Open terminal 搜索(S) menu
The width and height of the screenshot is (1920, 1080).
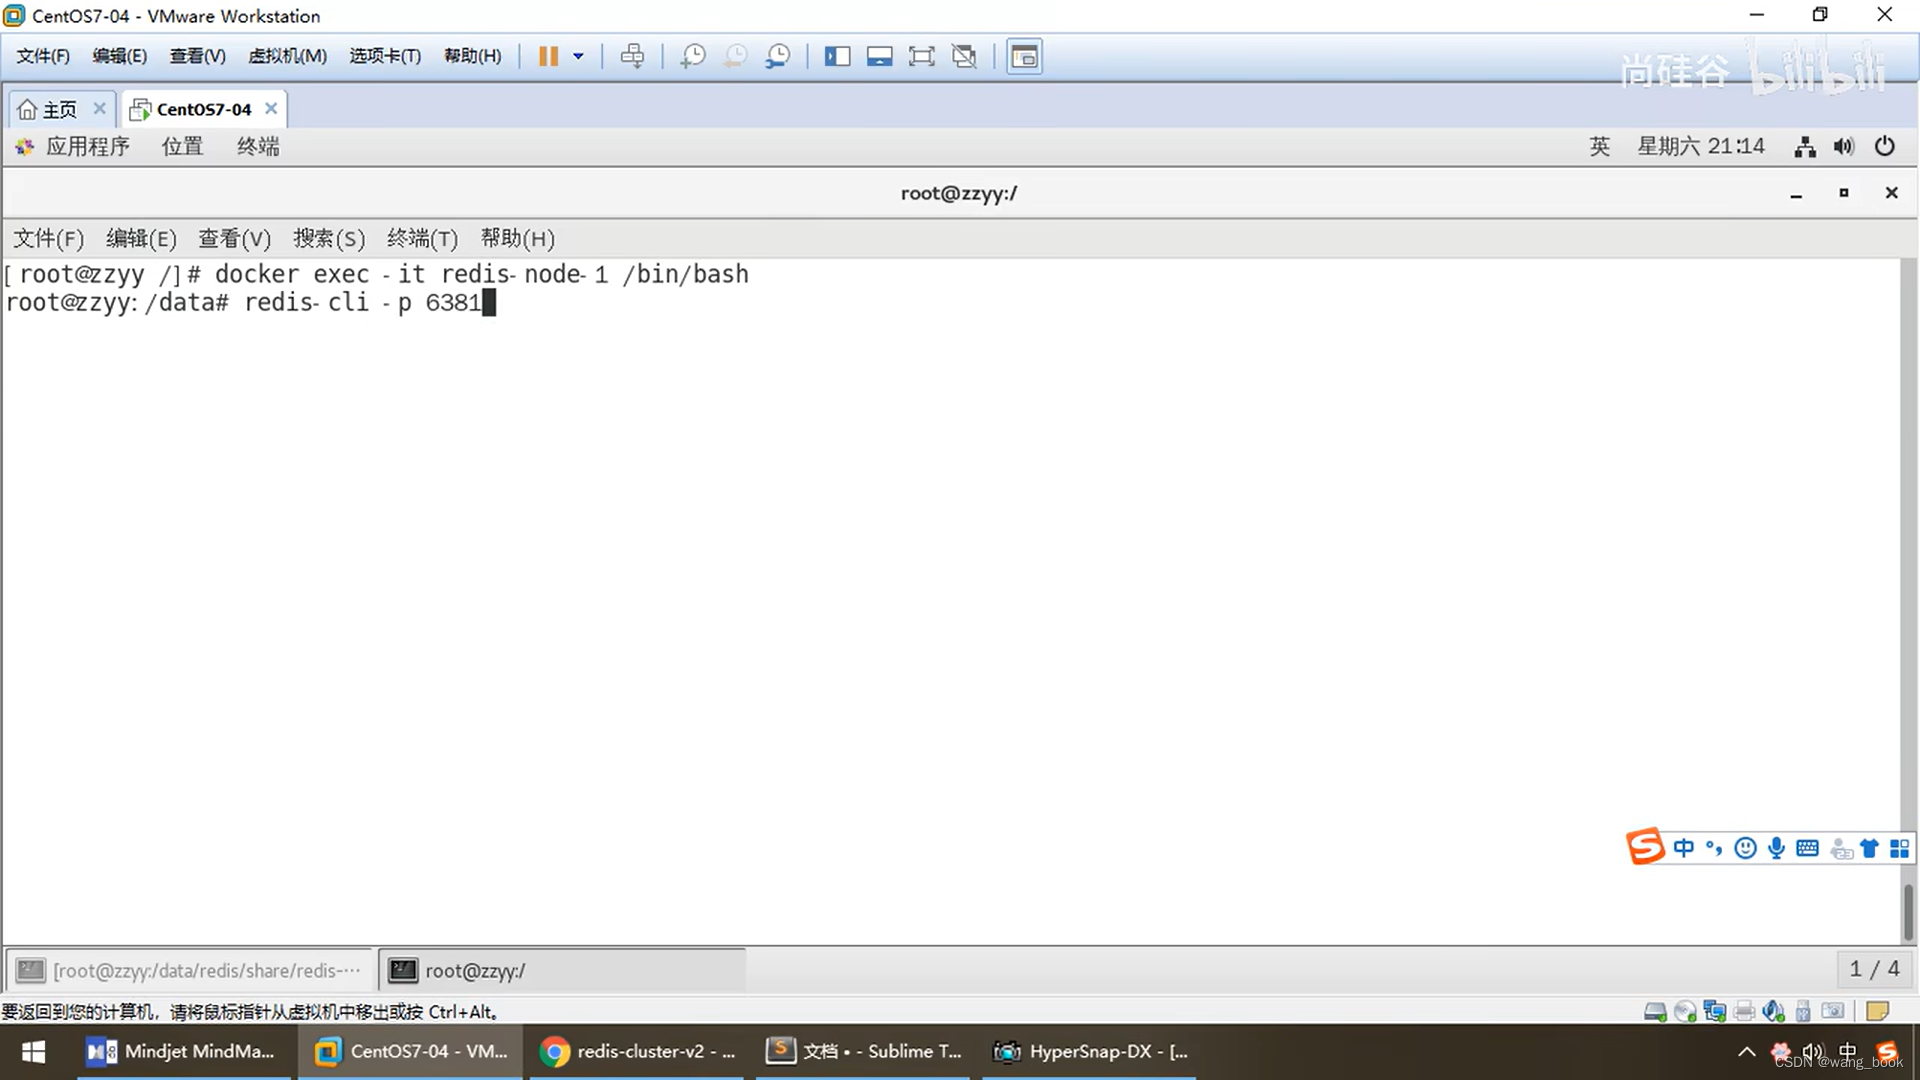(328, 238)
